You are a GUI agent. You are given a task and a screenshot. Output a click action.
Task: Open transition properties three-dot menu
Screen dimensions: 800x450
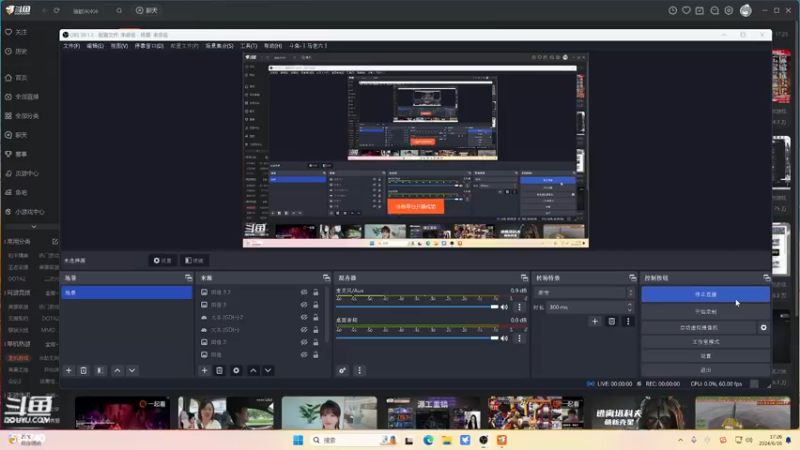(628, 321)
